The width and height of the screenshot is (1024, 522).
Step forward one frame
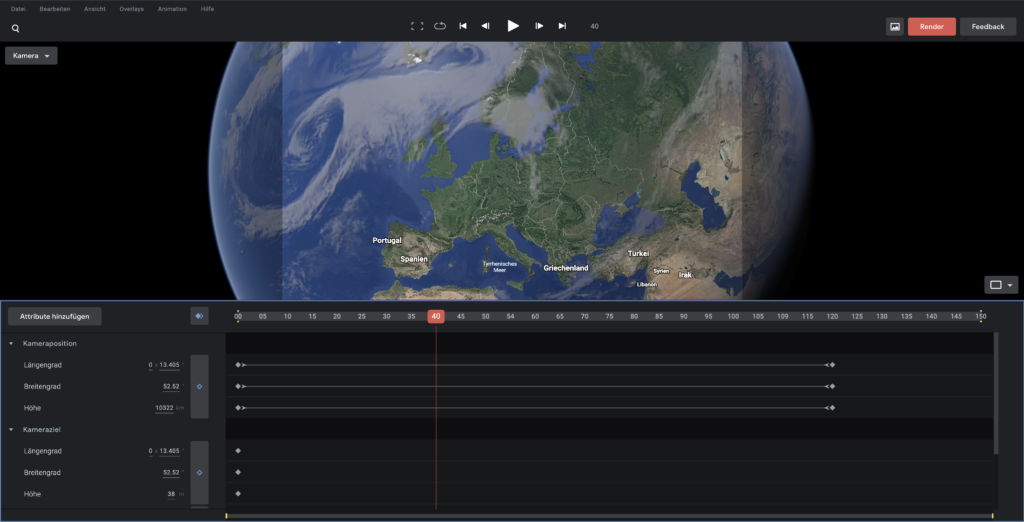[x=539, y=26]
